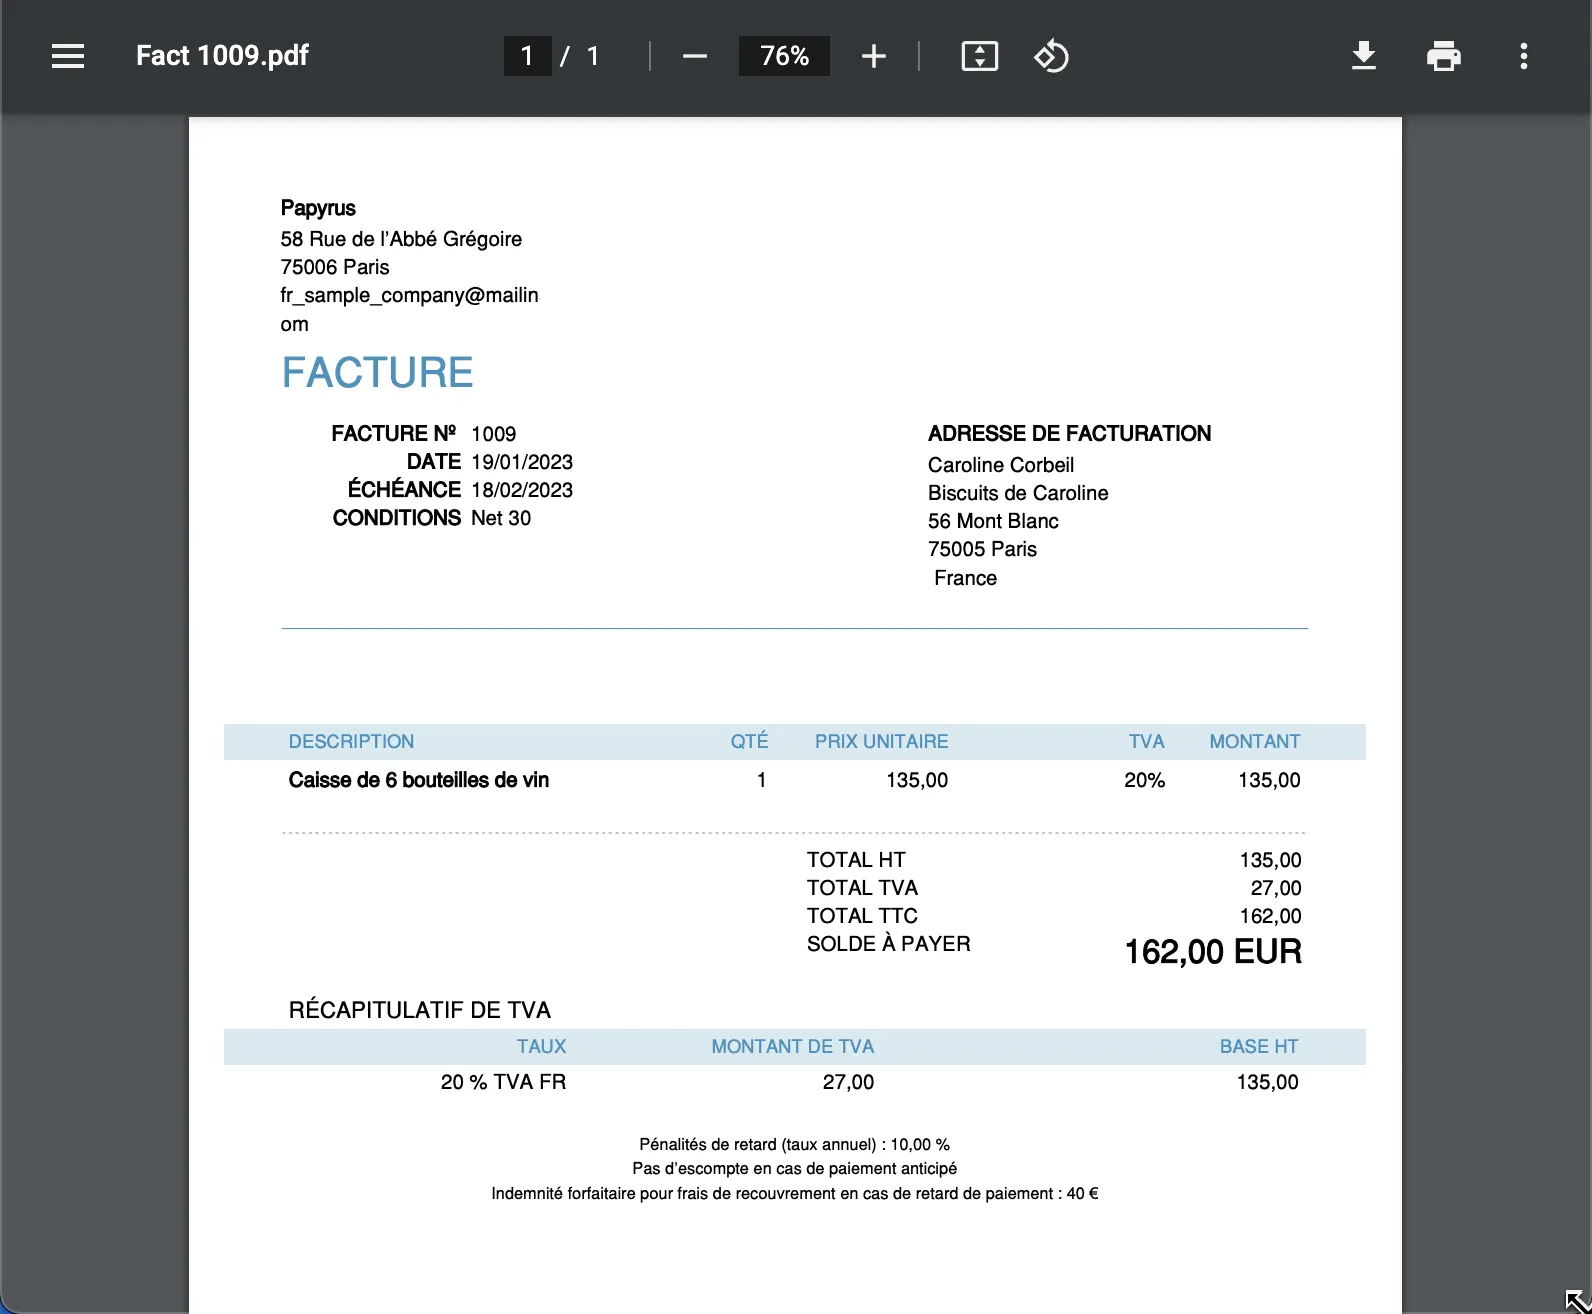Click the MONTANT DE TVA column header
The width and height of the screenshot is (1592, 1314).
point(792,1046)
